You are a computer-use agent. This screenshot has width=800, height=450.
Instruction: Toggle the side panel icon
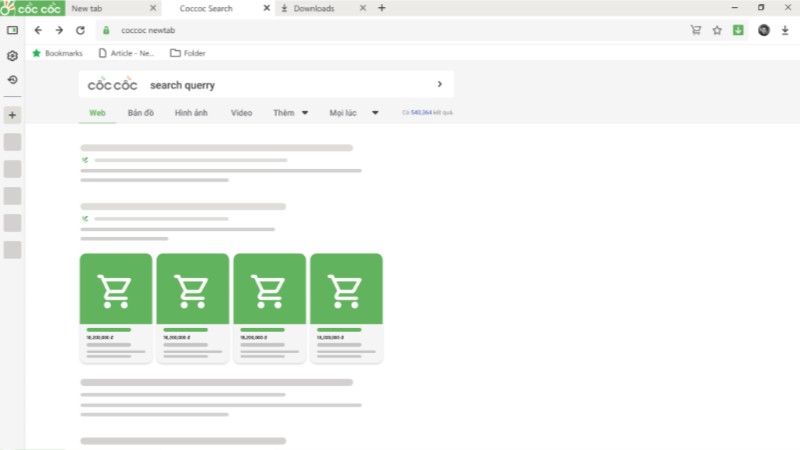12,30
